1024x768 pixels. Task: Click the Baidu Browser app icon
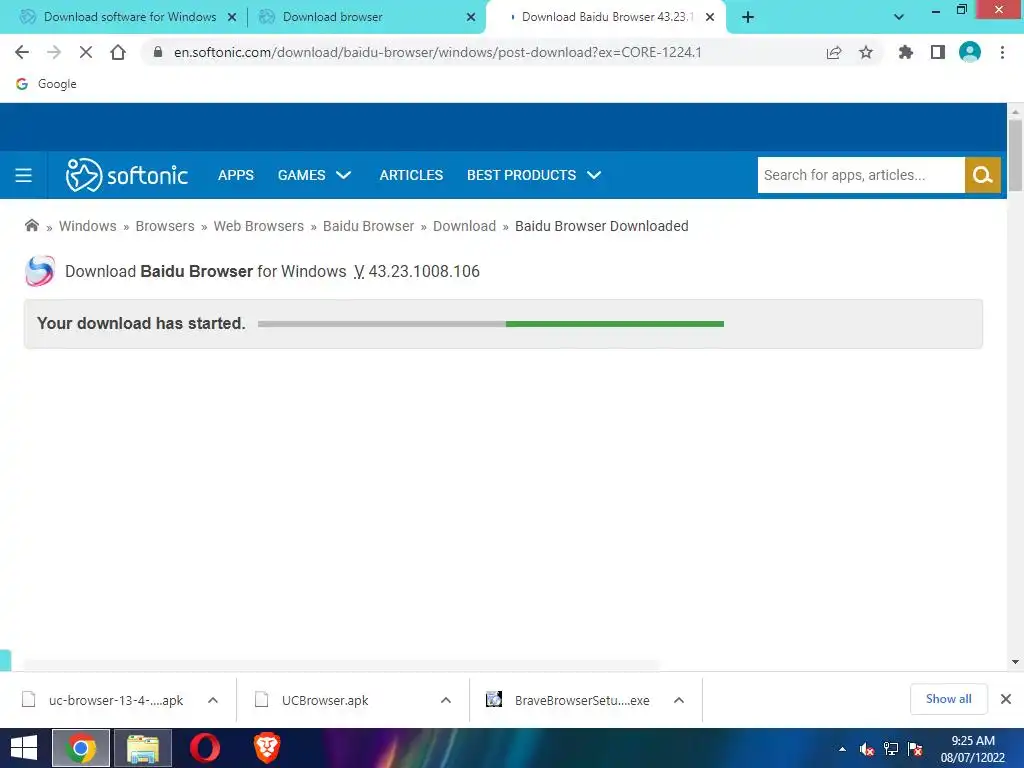39,271
